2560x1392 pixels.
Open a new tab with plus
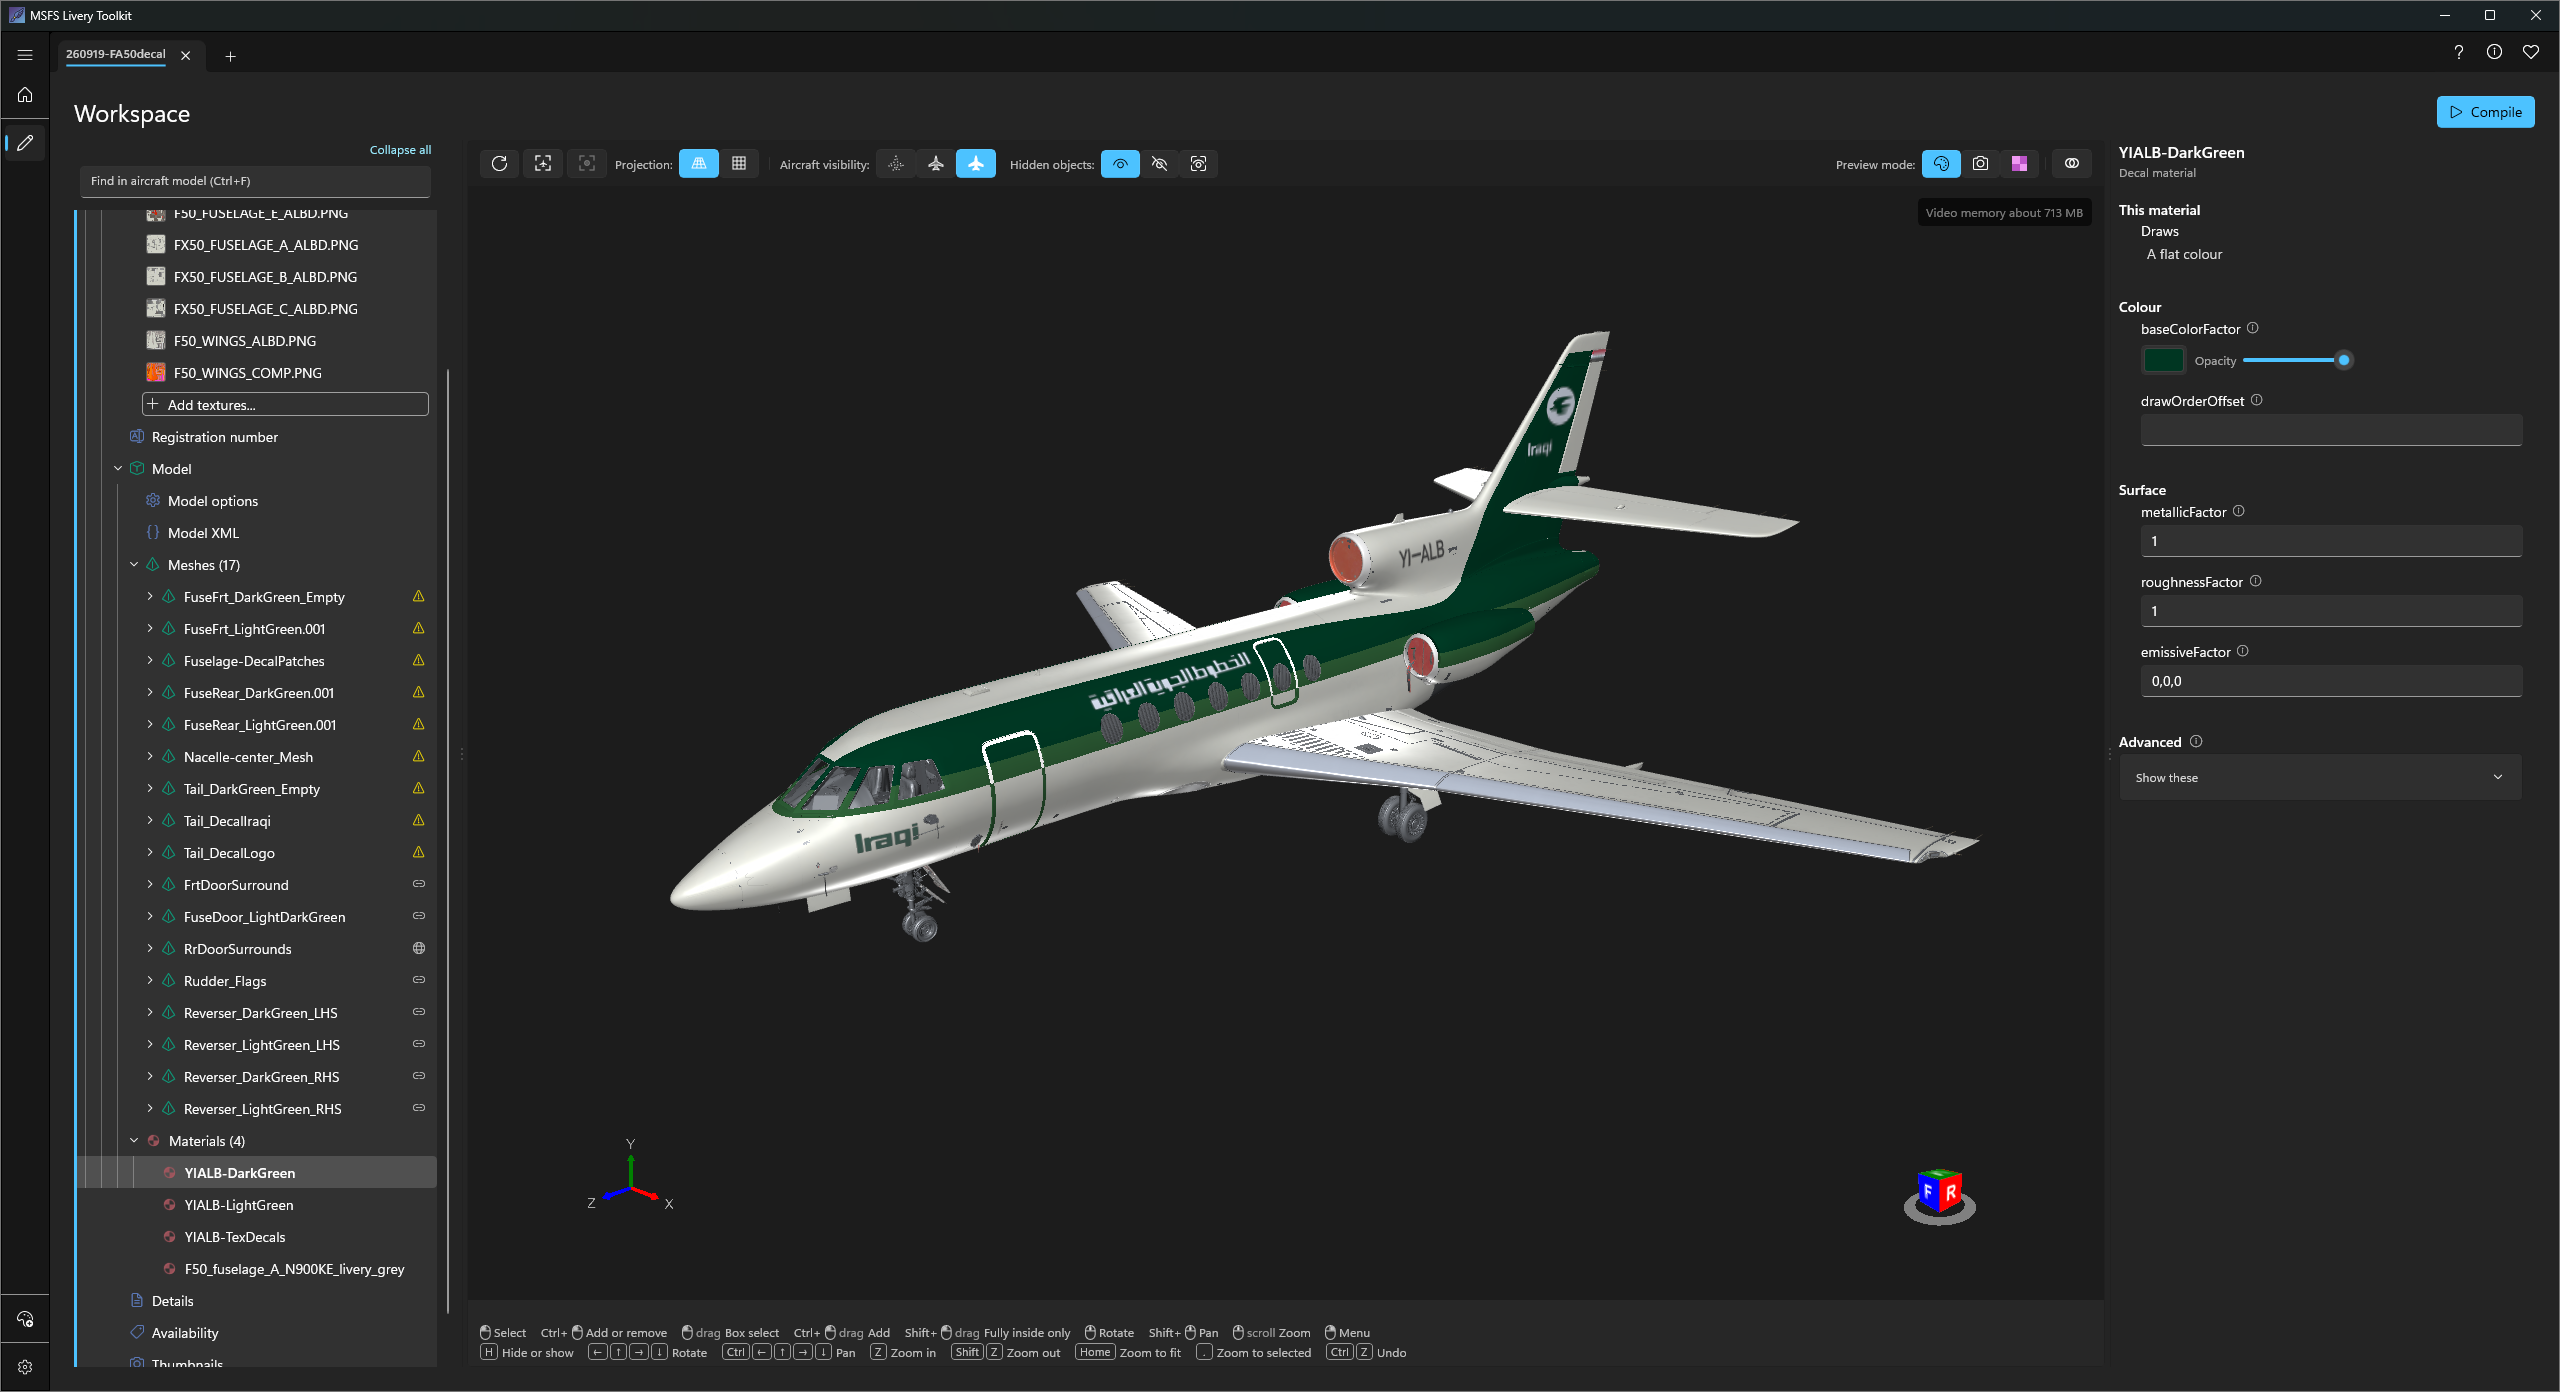tap(230, 56)
